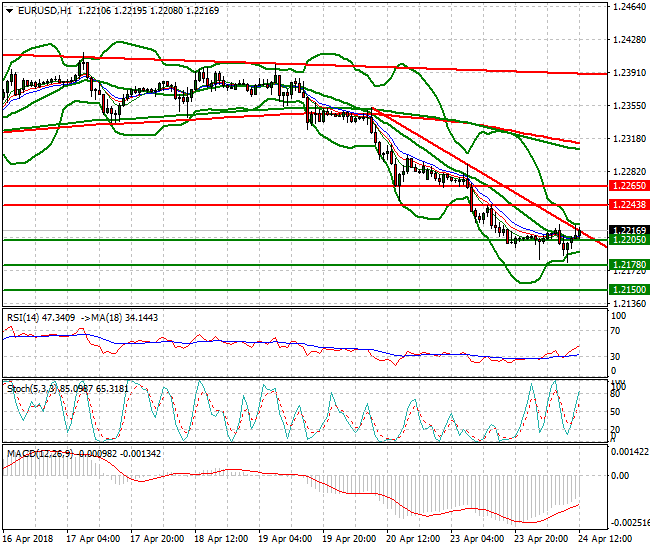Click the 16 Apr 2018 date label
Image resolution: width=650 pixels, height=550 pixels.
[28, 539]
